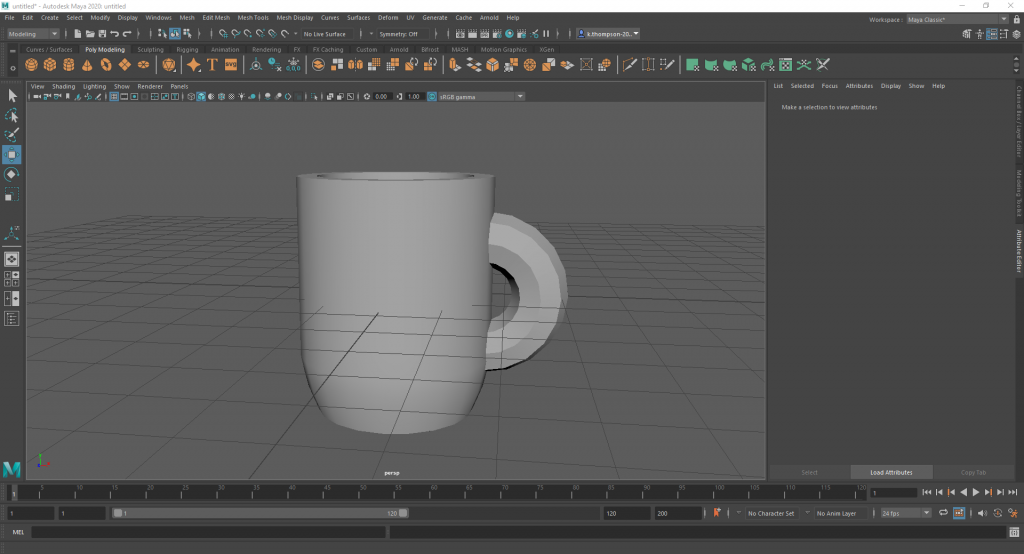Click the polygon Type text tool icon
The image size is (1024, 554).
pos(213,65)
